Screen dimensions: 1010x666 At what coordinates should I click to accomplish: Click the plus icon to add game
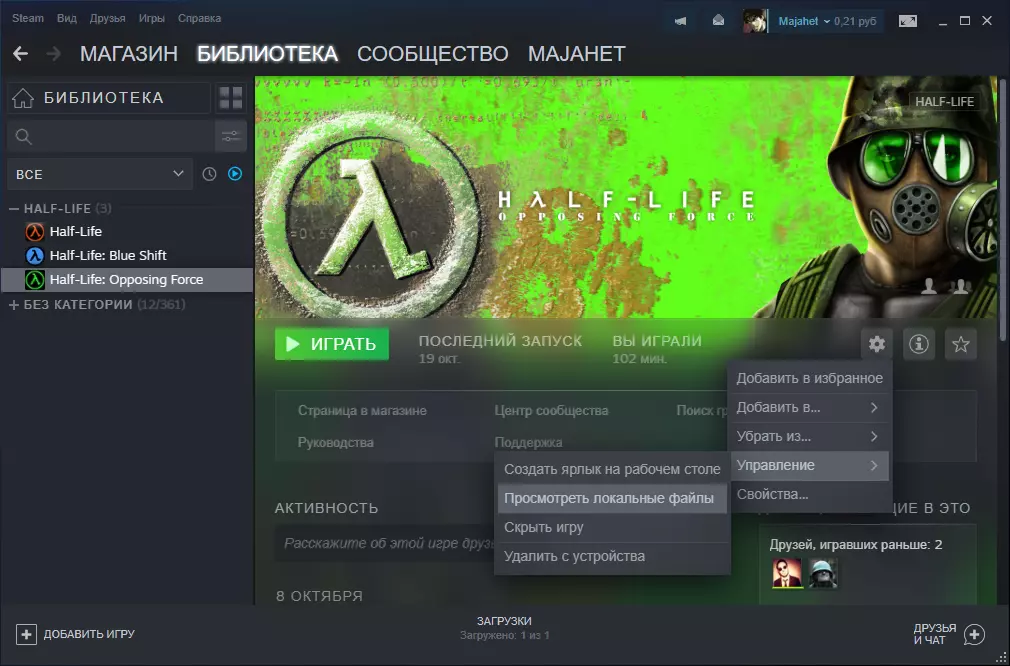coord(26,634)
